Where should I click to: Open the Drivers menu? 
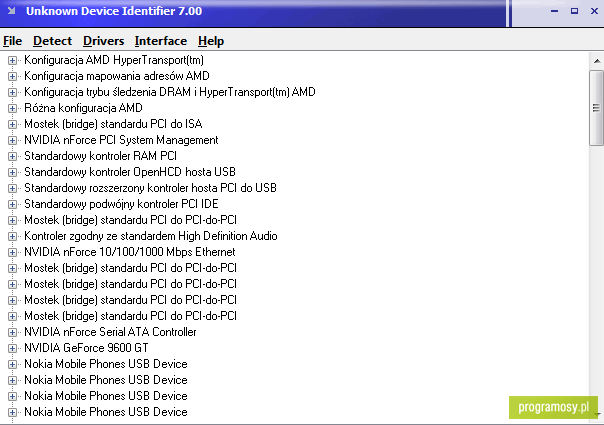point(104,41)
